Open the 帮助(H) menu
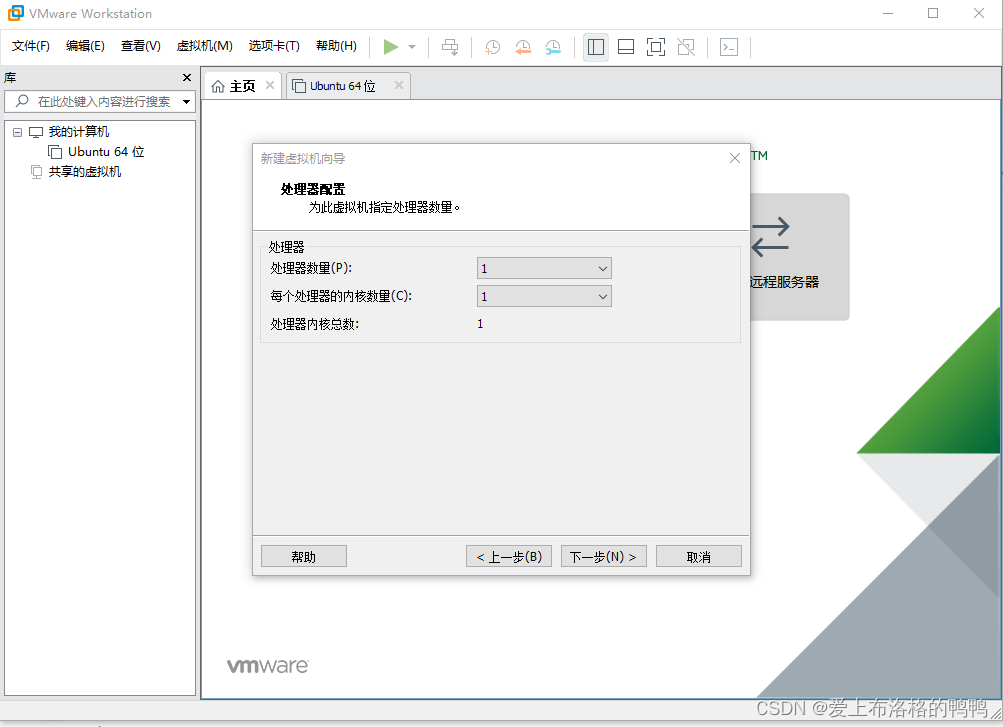The width and height of the screenshot is (1003, 727). click(336, 45)
